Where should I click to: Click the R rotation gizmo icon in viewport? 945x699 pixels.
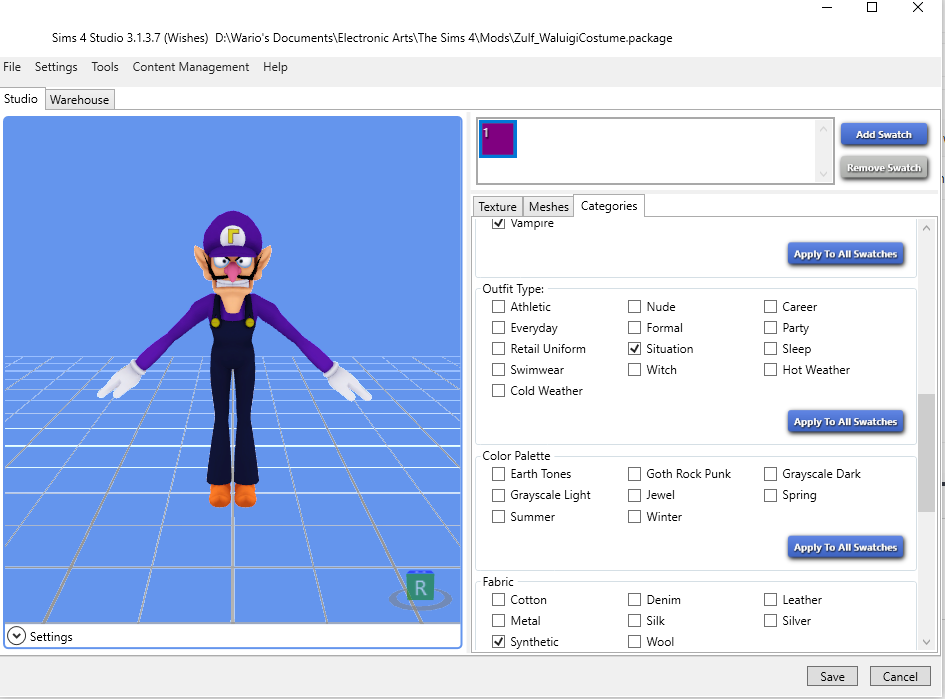420,589
